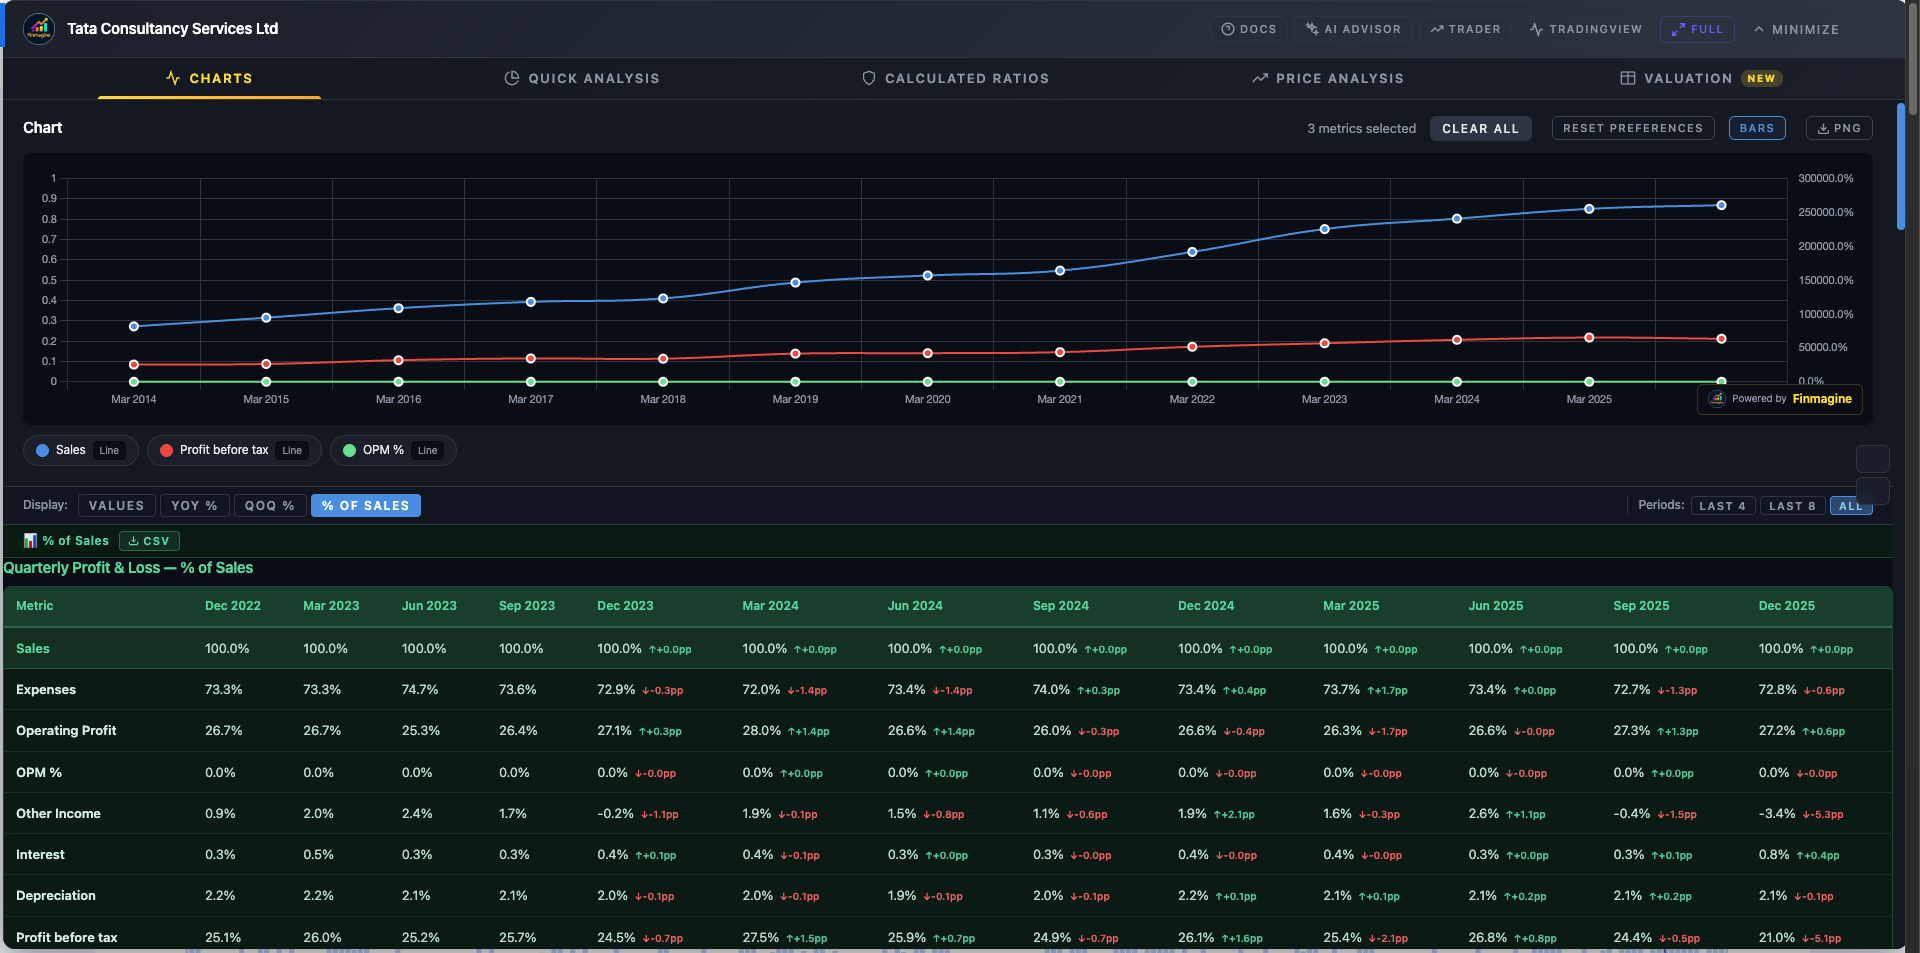Click the Finmagine logo in the header

(x=39, y=28)
